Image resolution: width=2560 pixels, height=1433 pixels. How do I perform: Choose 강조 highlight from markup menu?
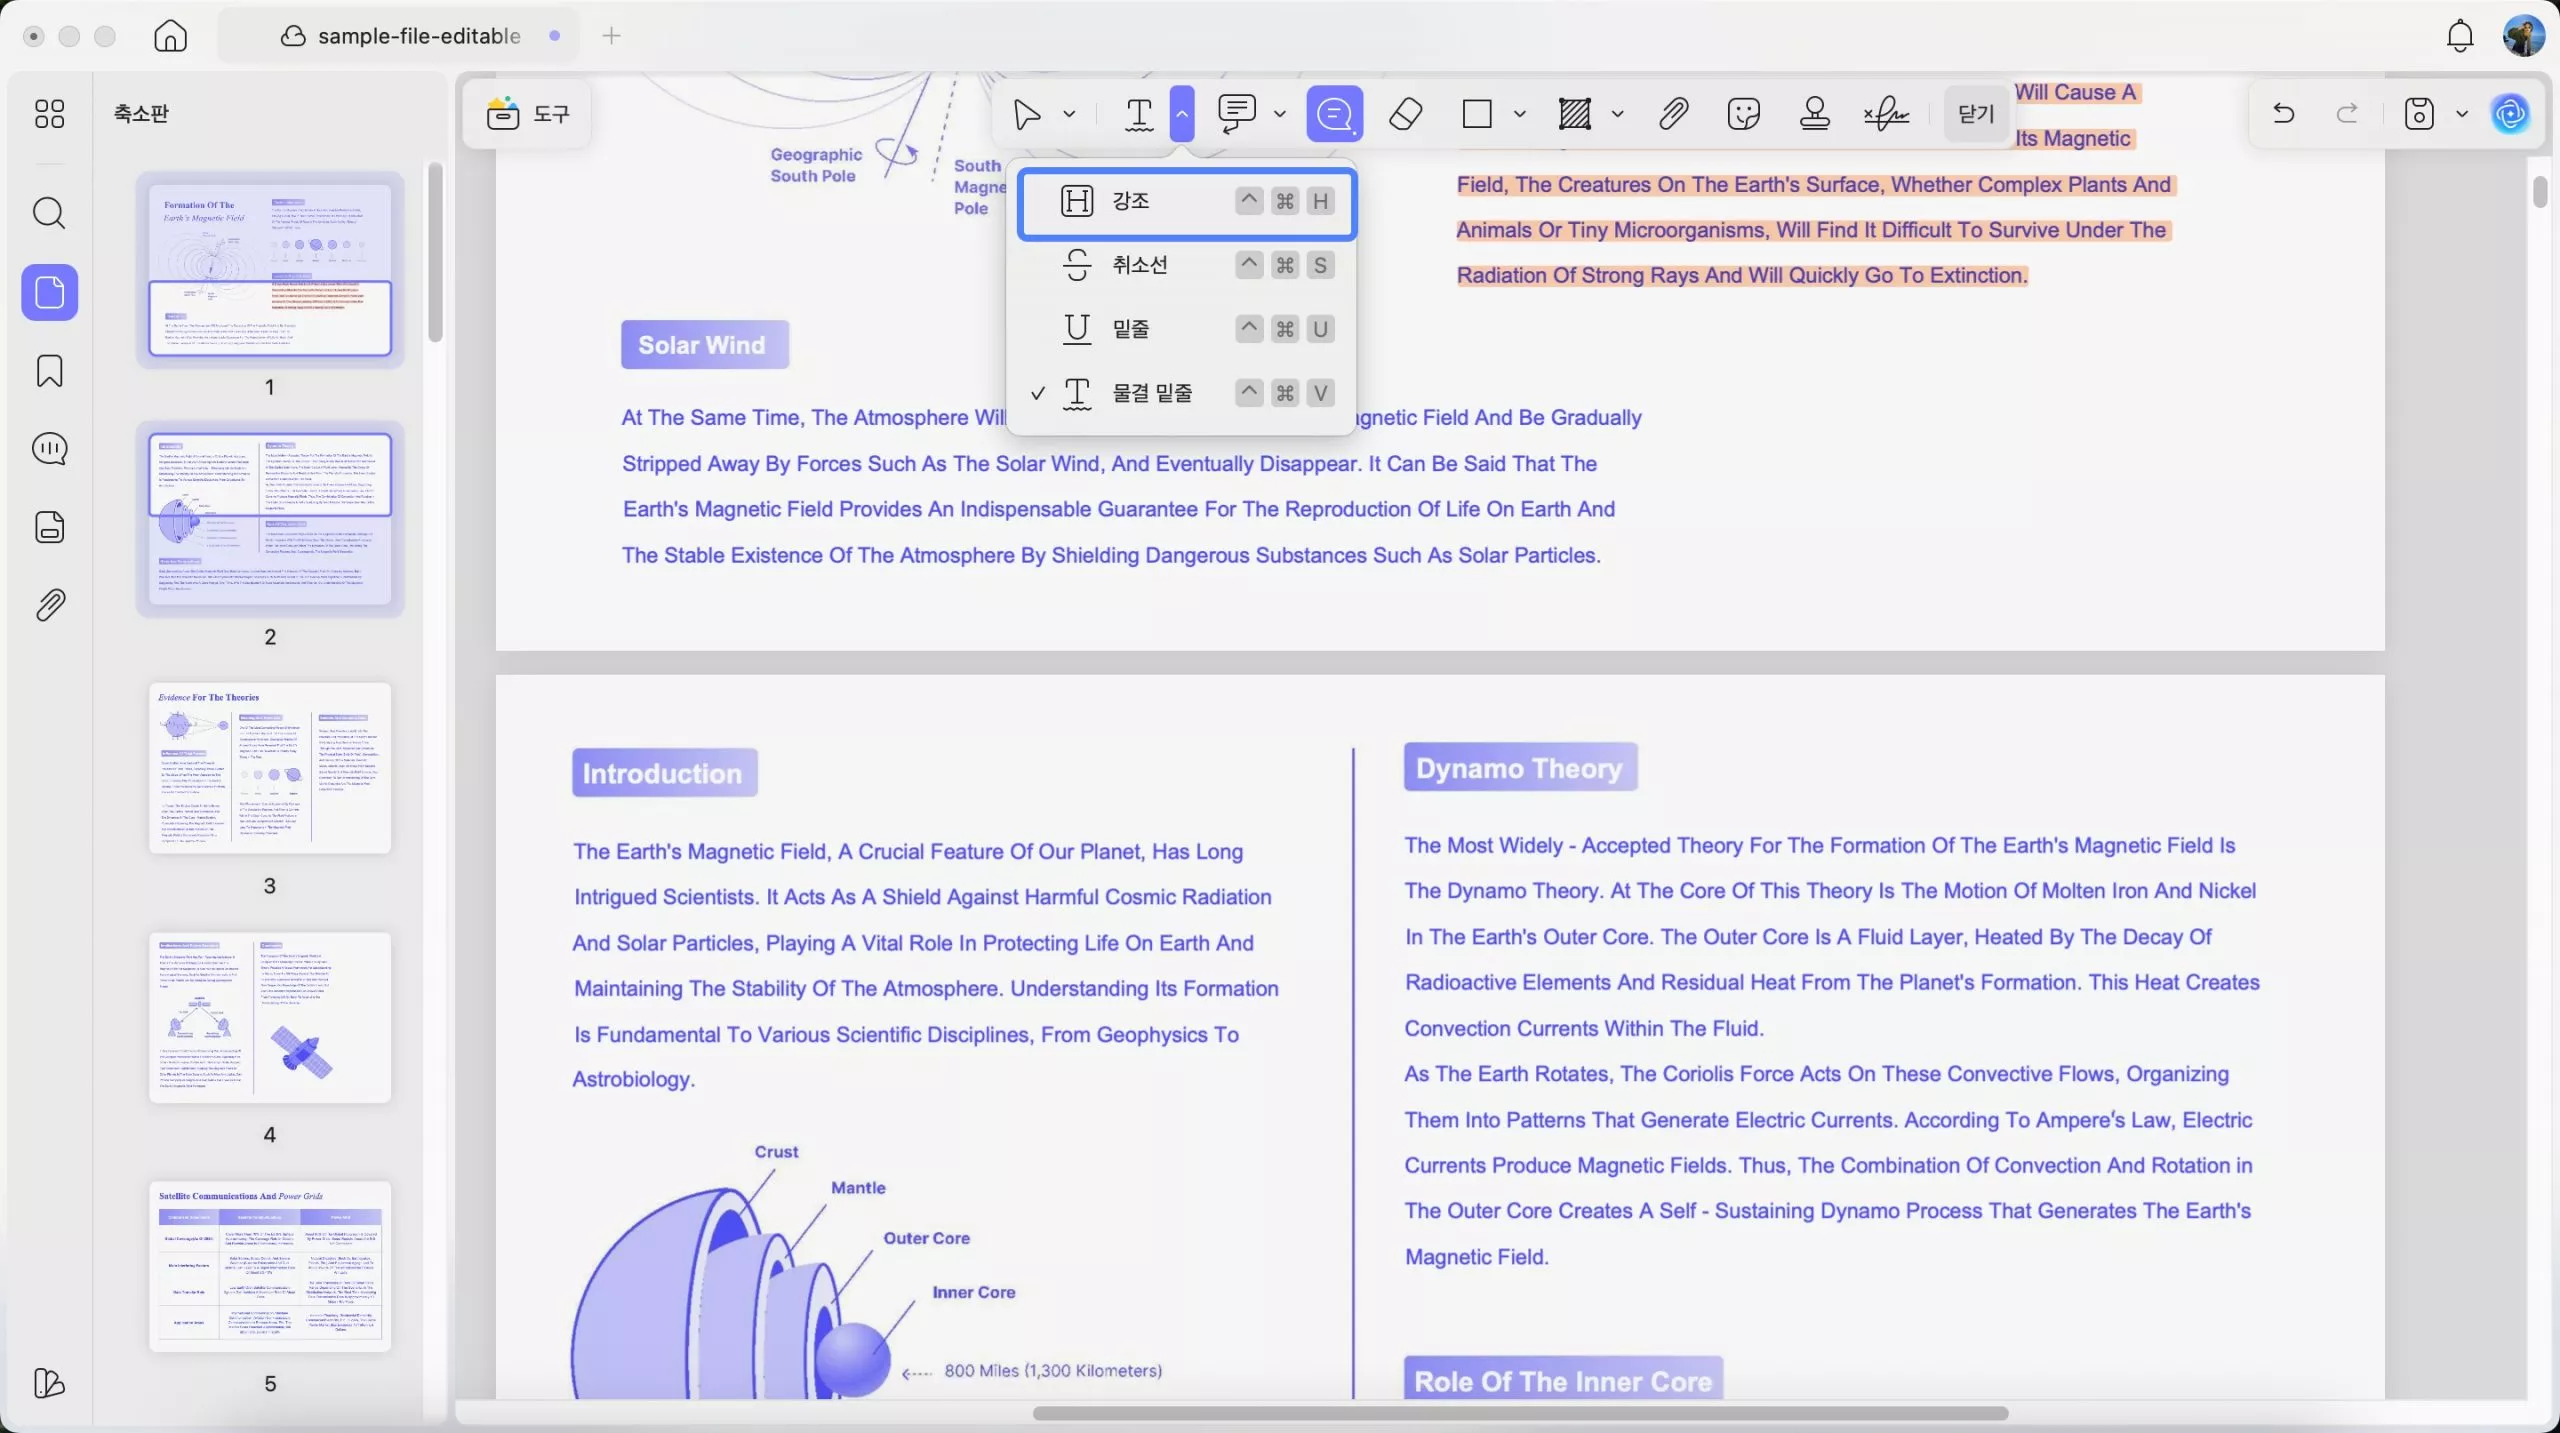[x=1186, y=202]
